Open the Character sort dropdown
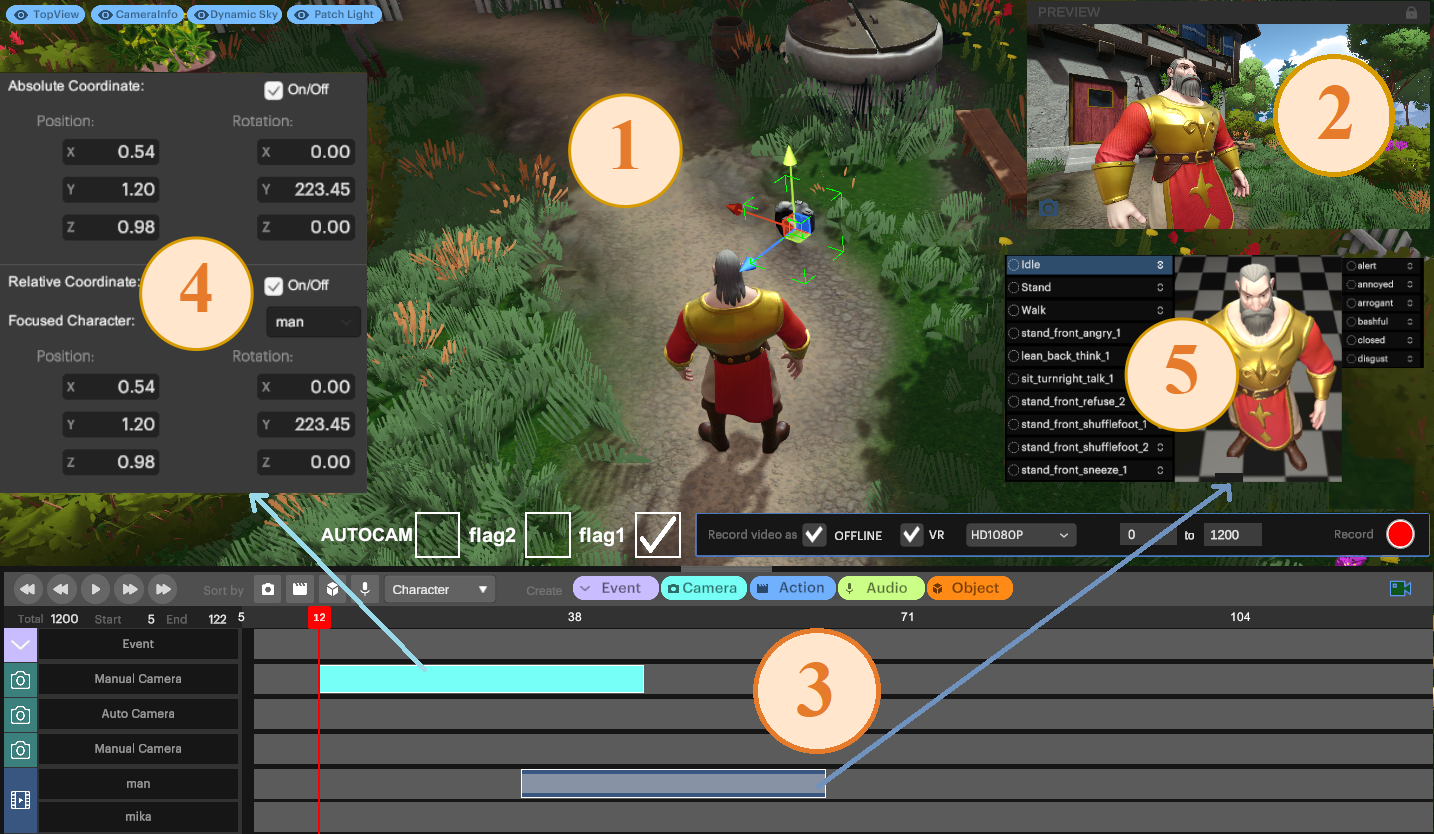 click(x=440, y=589)
